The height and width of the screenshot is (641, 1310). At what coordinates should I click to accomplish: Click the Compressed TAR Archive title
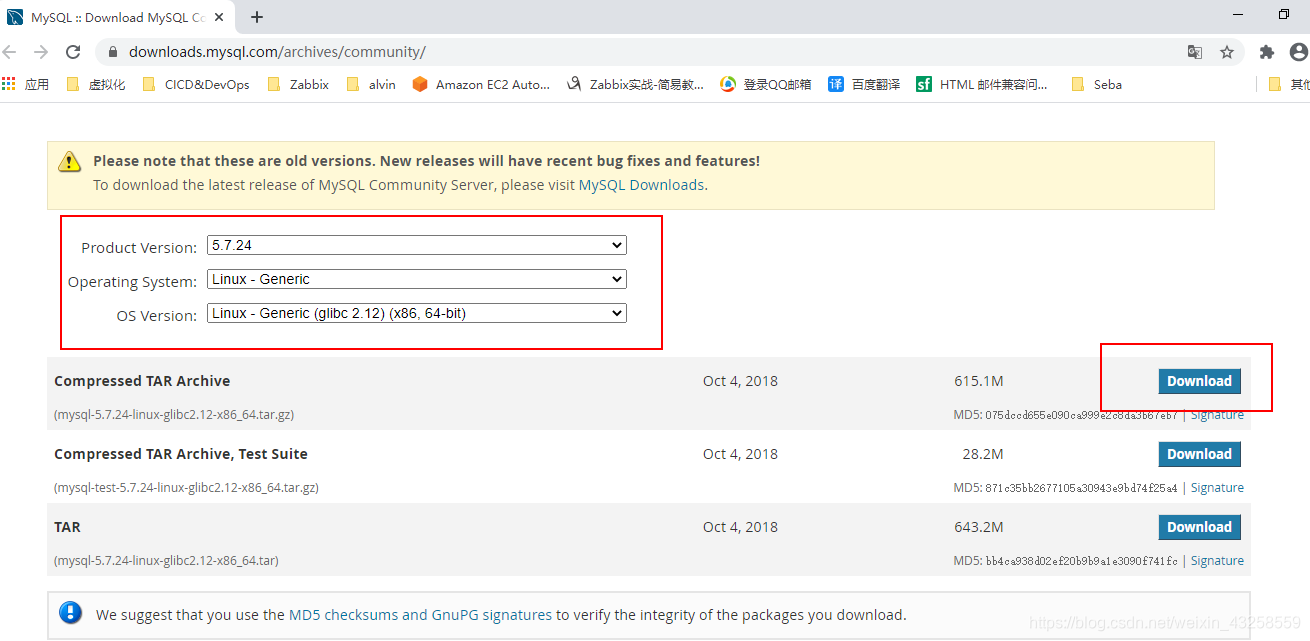142,381
